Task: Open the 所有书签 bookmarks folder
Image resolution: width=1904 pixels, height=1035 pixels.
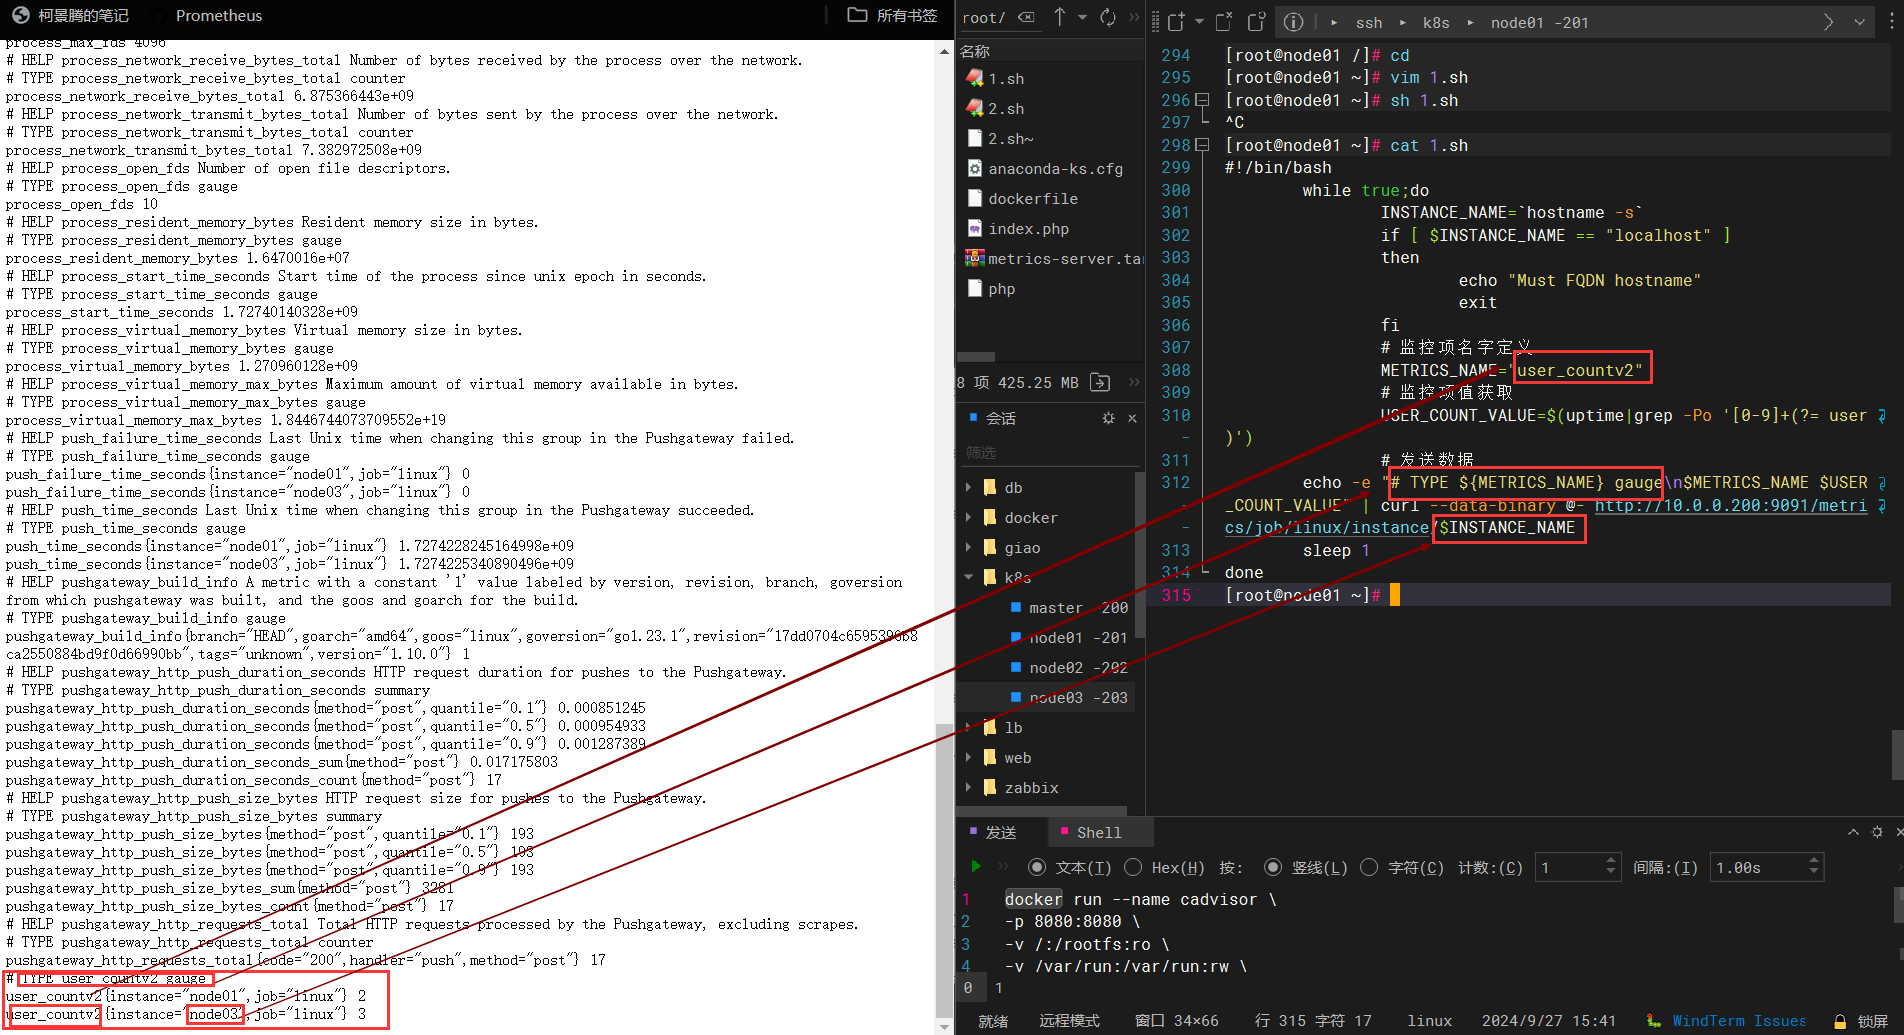Action: tap(892, 15)
